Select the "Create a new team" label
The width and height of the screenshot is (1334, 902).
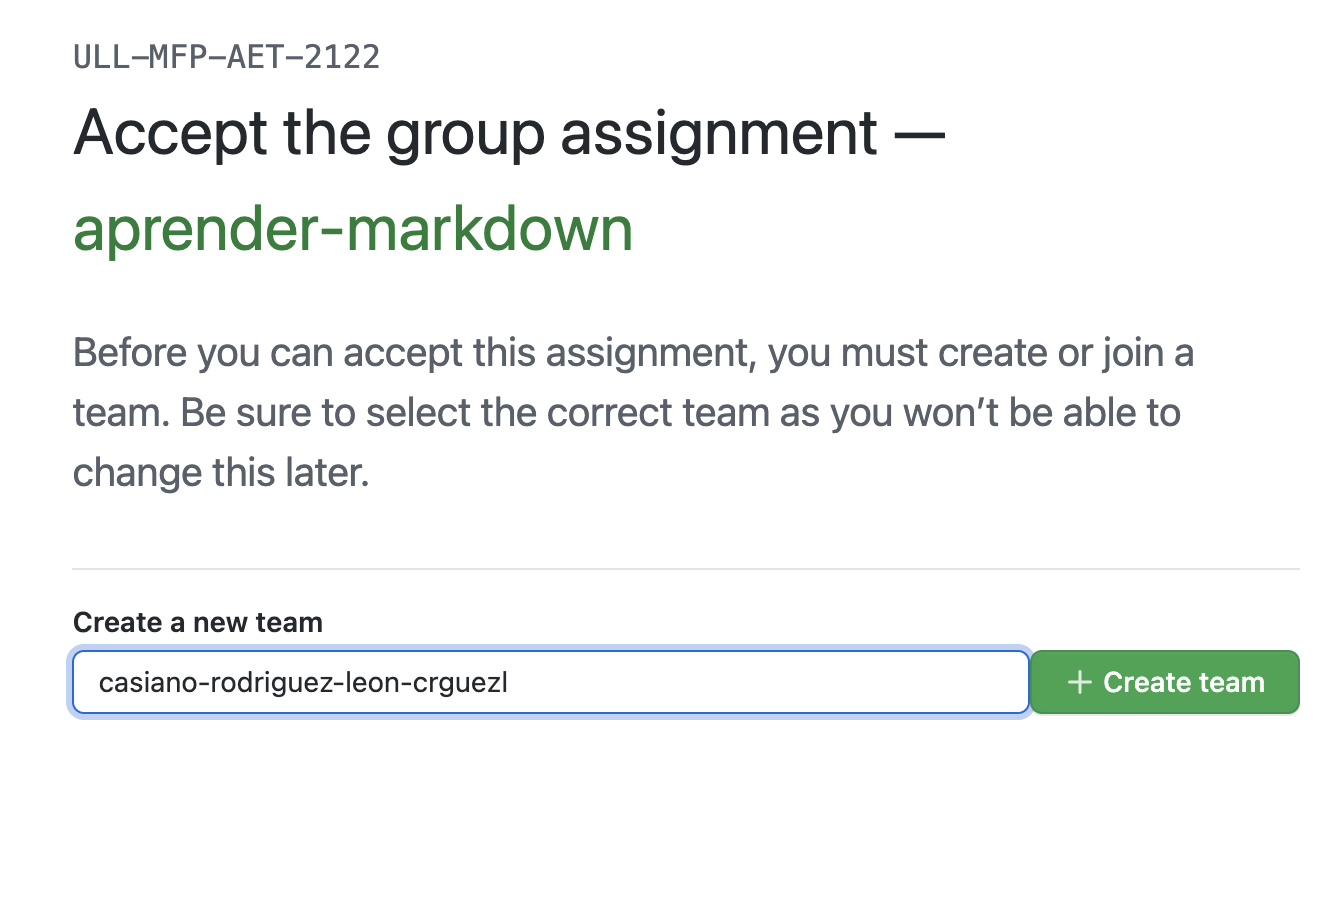198,622
